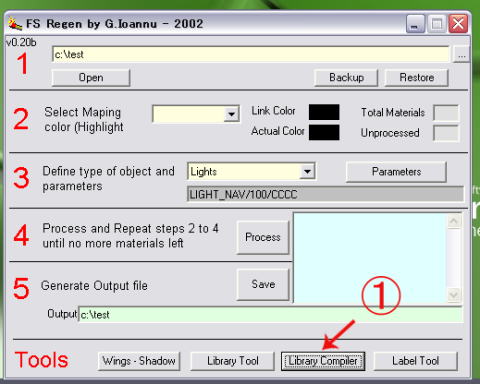This screenshot has height=384, width=480.
Task: Open the Library Tool
Action: [x=233, y=361]
